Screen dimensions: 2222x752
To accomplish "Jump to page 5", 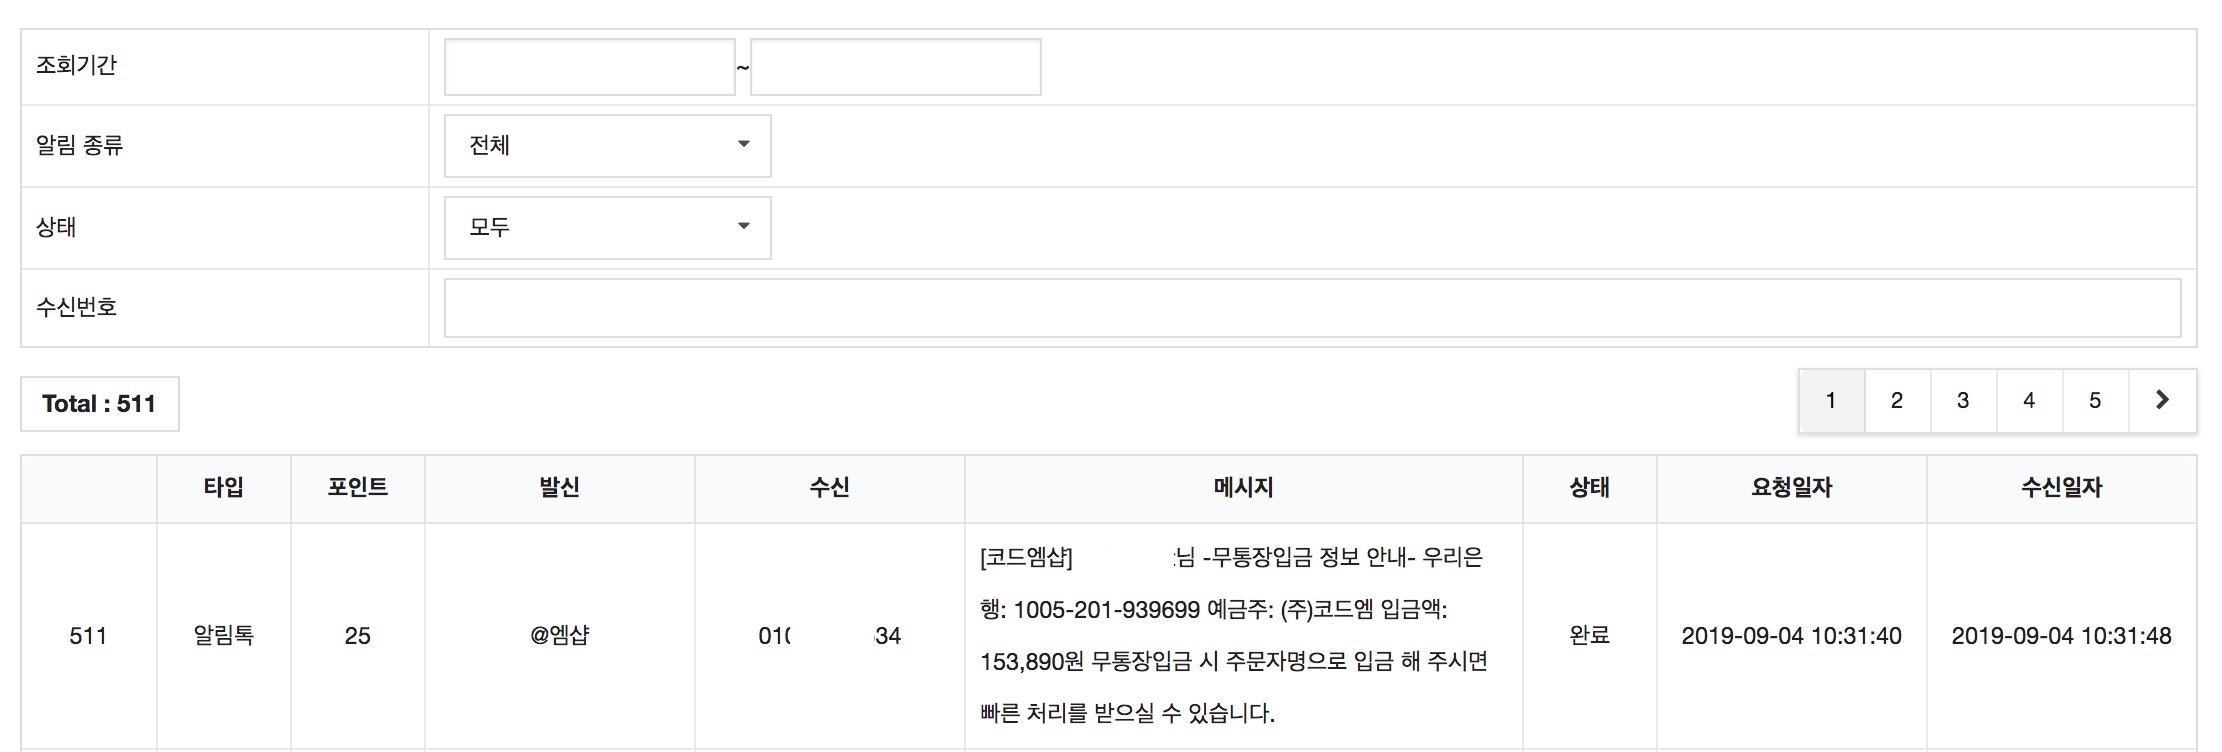I will [x=2095, y=400].
